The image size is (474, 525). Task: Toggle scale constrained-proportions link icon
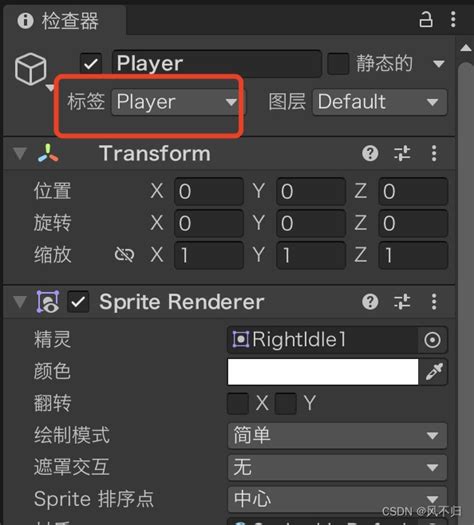[124, 255]
